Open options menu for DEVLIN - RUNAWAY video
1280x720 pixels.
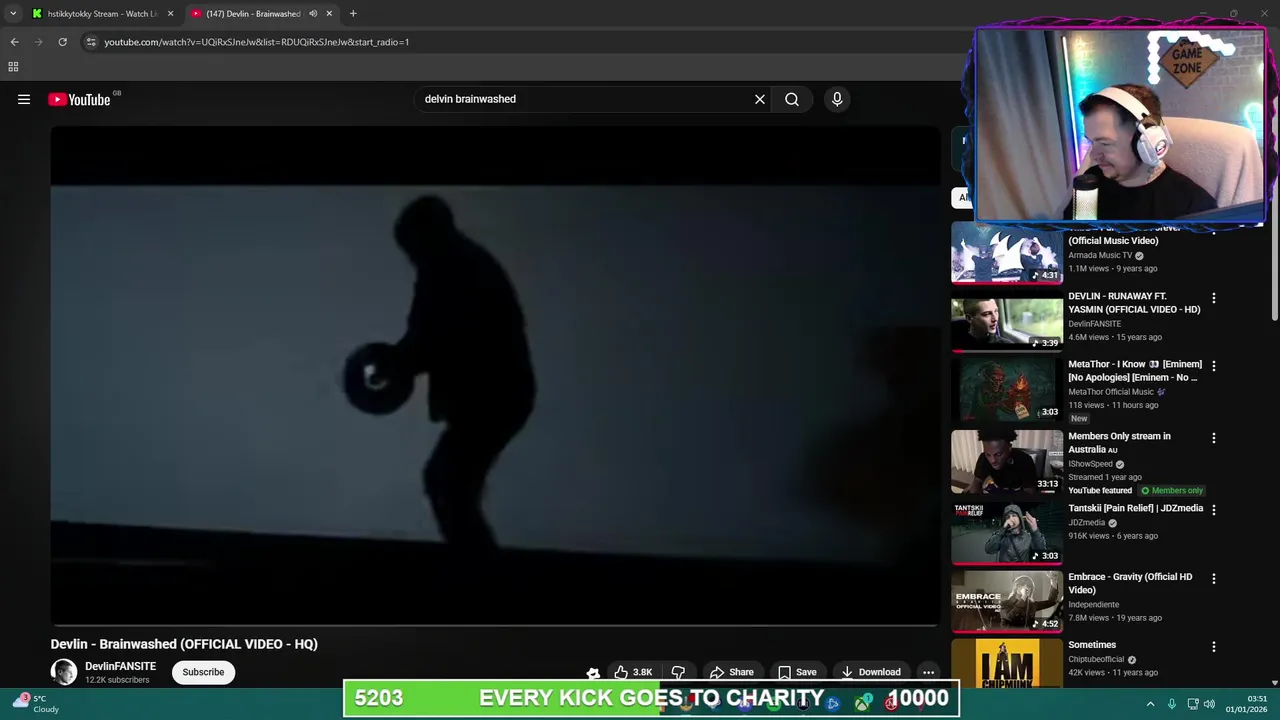(x=1214, y=298)
